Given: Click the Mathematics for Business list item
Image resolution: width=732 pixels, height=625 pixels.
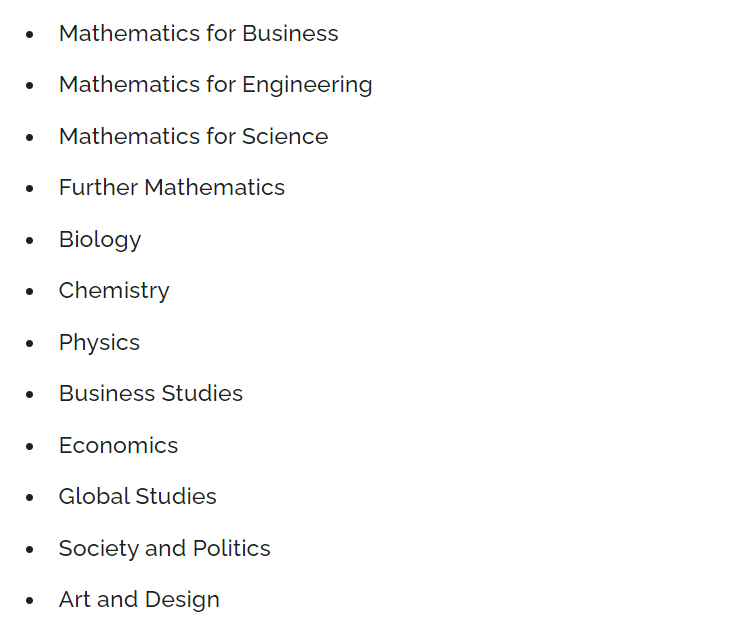Looking at the screenshot, I should (198, 34).
